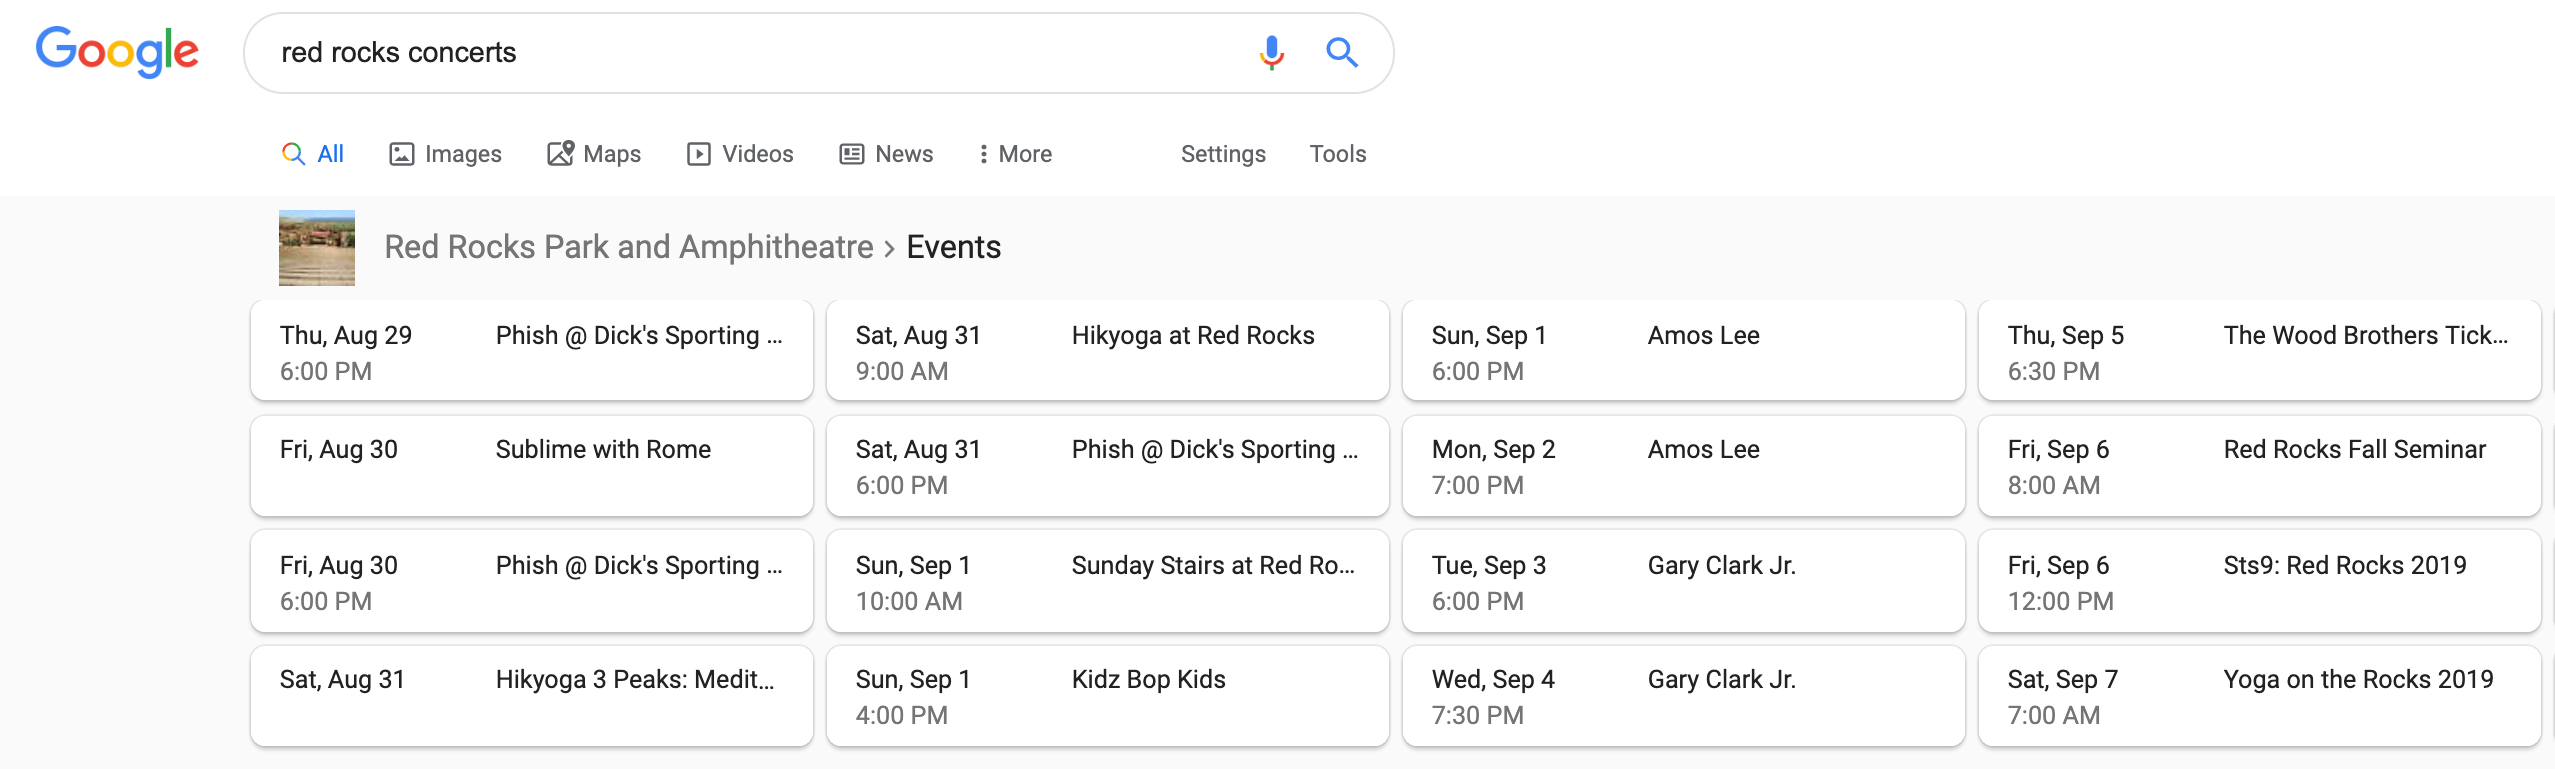Open the Maps results tab
2555x769 pixels.
(594, 154)
